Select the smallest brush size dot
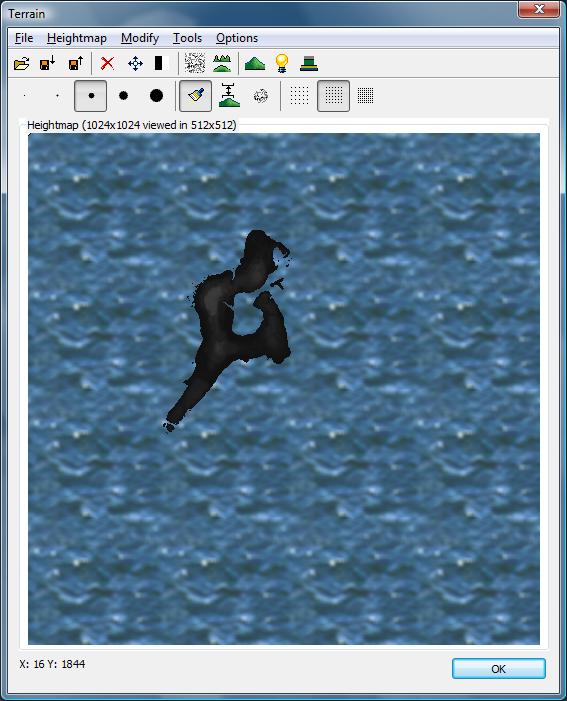This screenshot has width=567, height=701. pyautogui.click(x=25, y=95)
